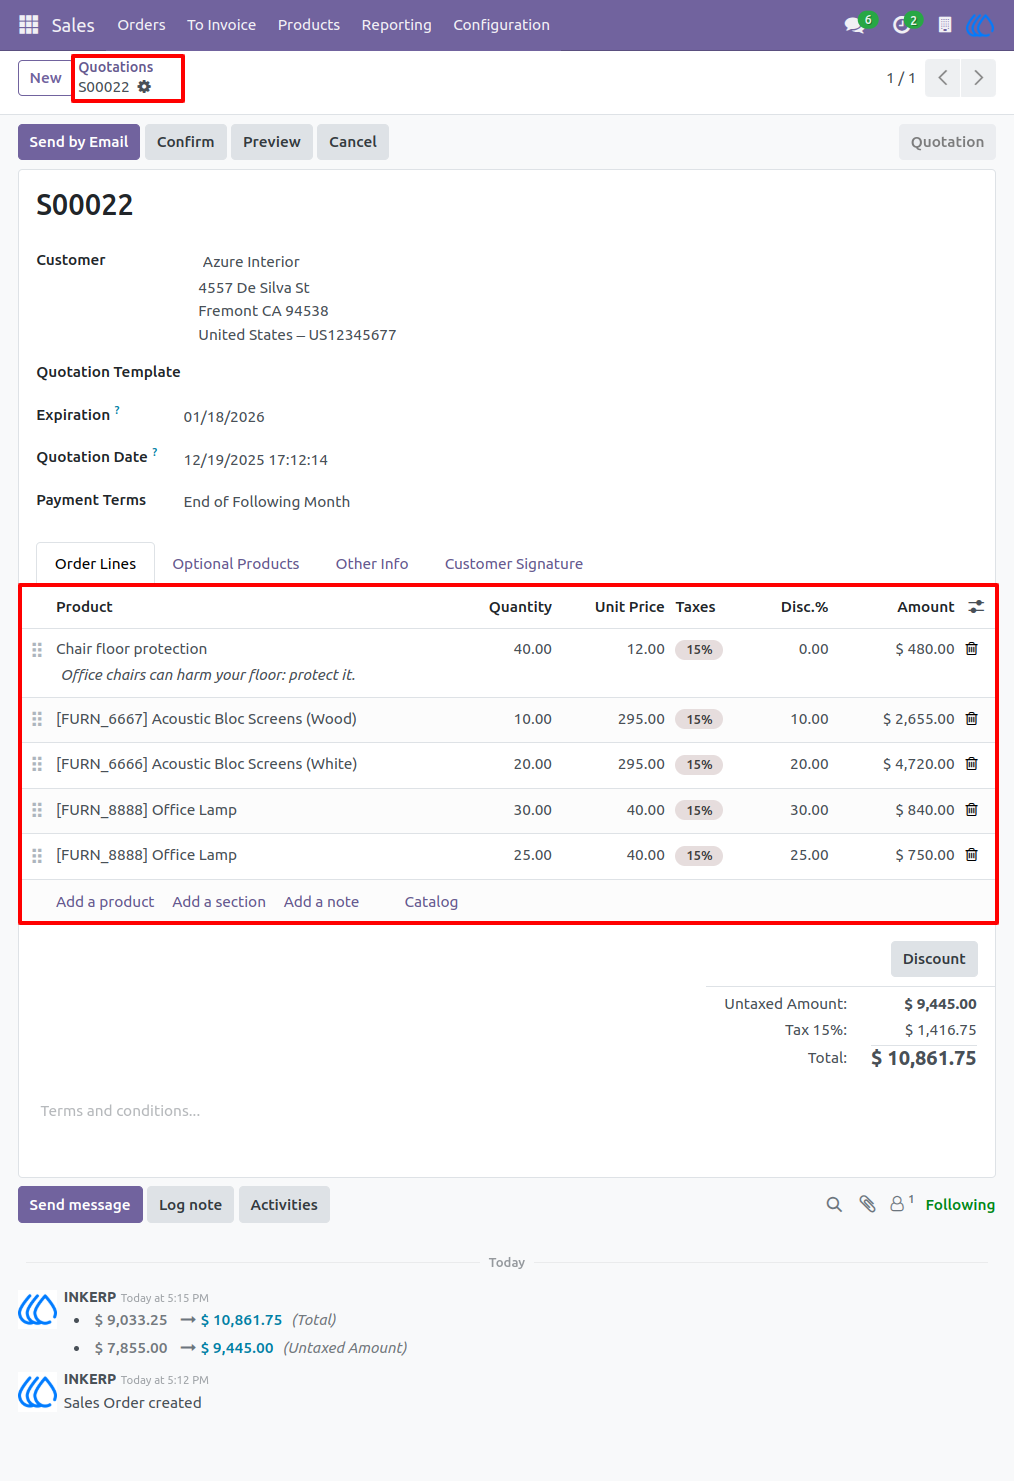This screenshot has width=1014, height=1481.
Task: Open the apps grid menu icon
Action: coord(29,24)
